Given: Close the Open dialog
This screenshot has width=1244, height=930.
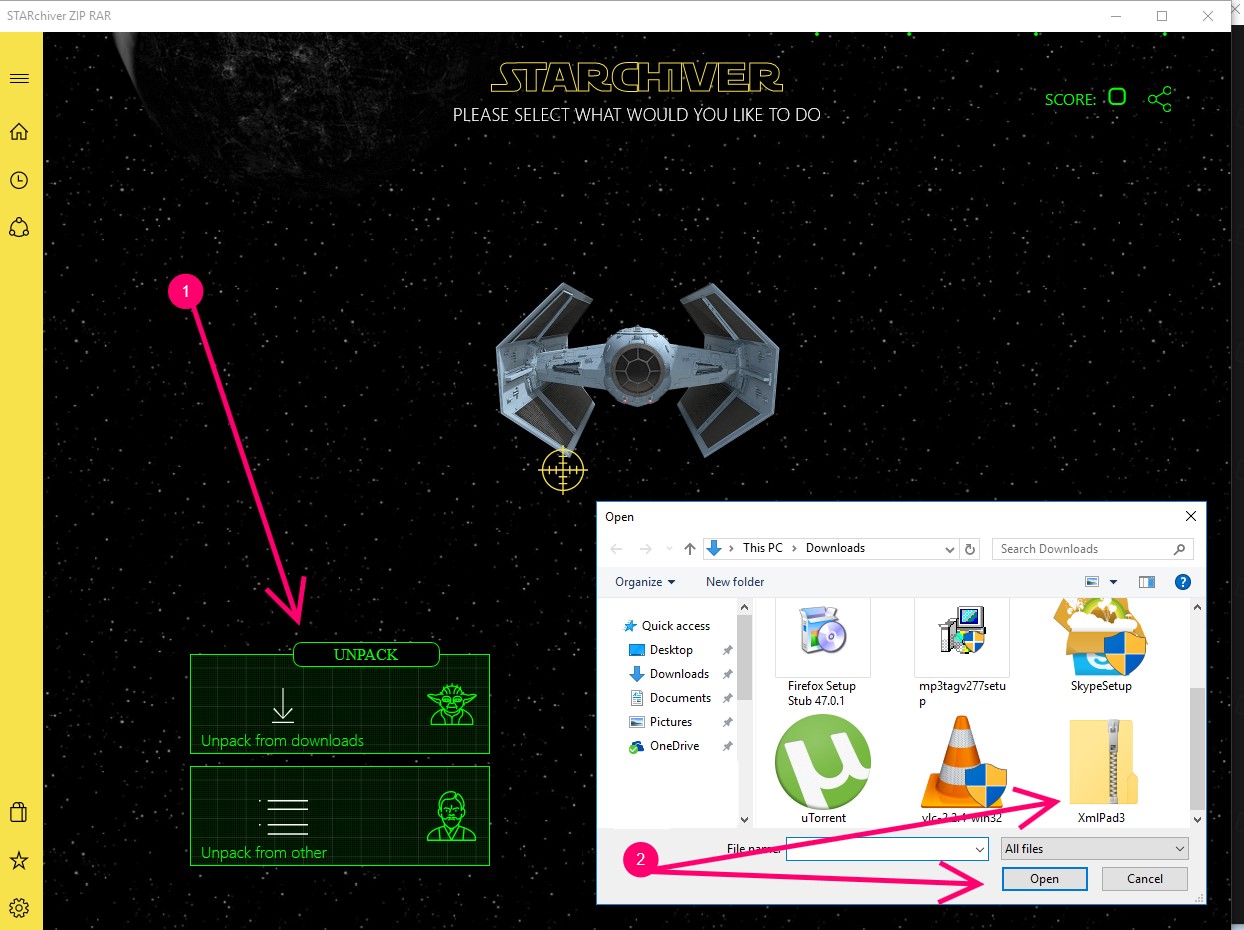Looking at the screenshot, I should coord(1190,517).
